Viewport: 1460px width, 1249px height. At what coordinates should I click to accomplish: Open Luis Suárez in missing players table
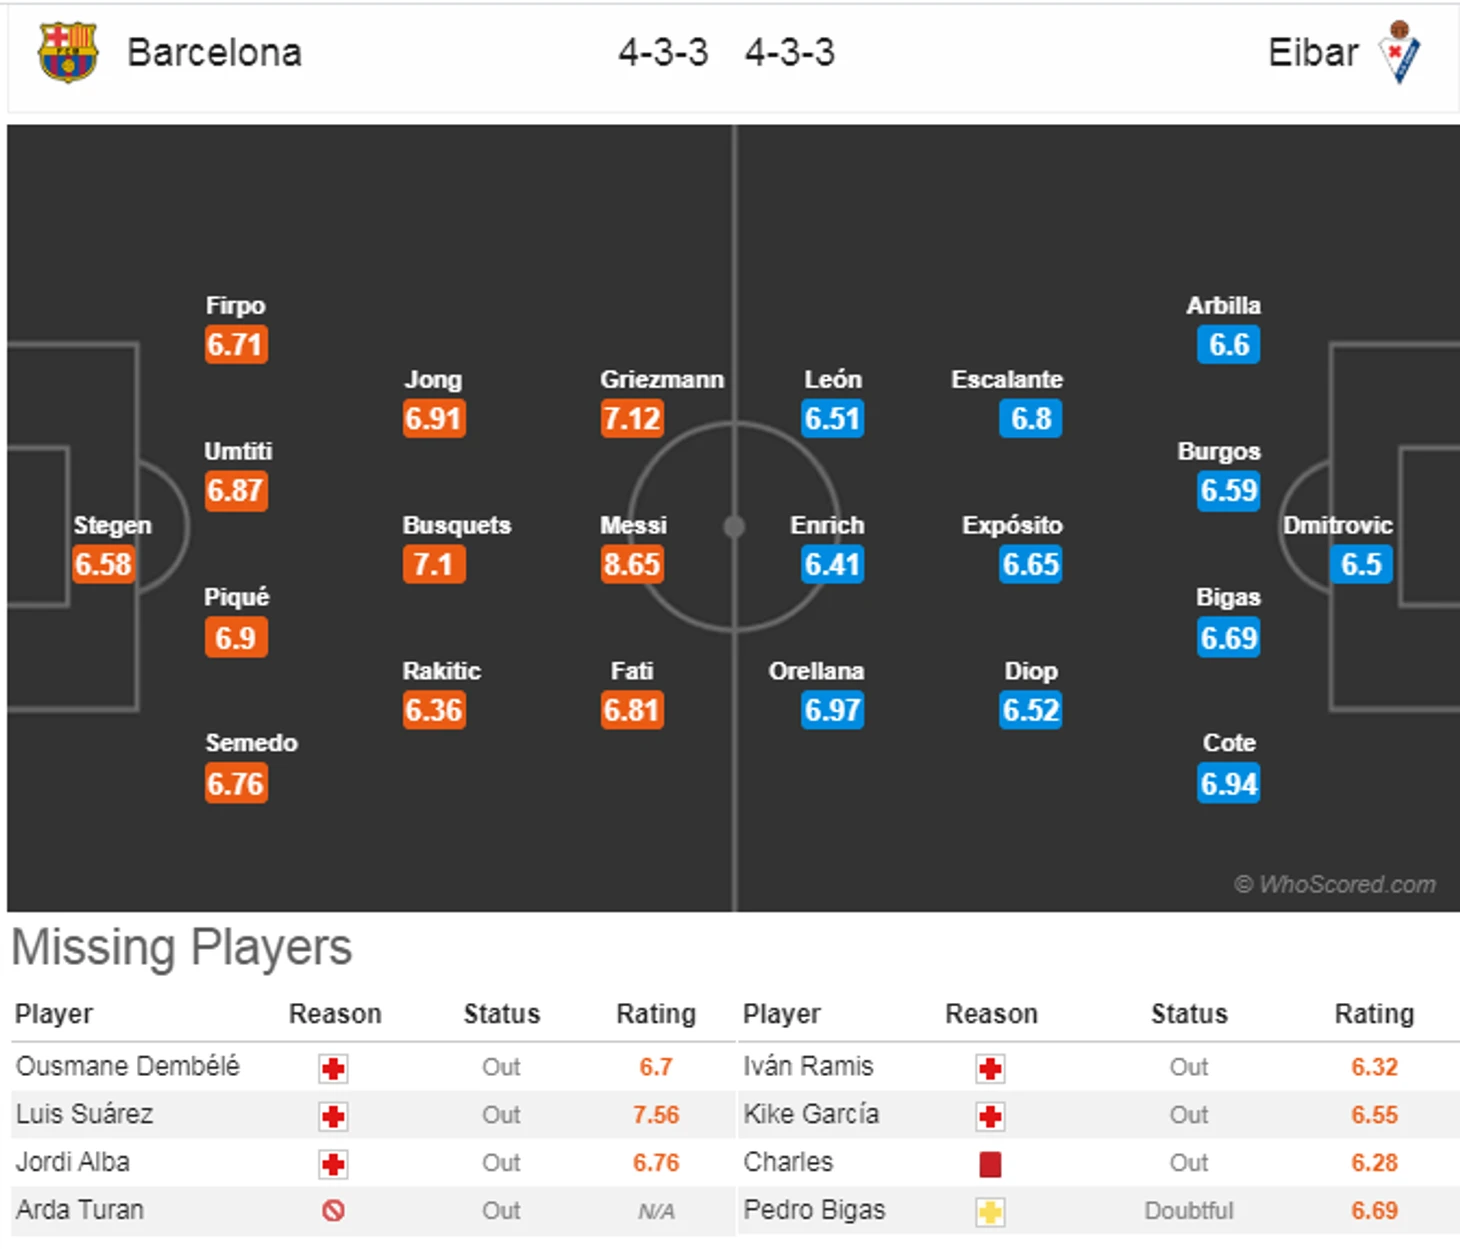(85, 1114)
